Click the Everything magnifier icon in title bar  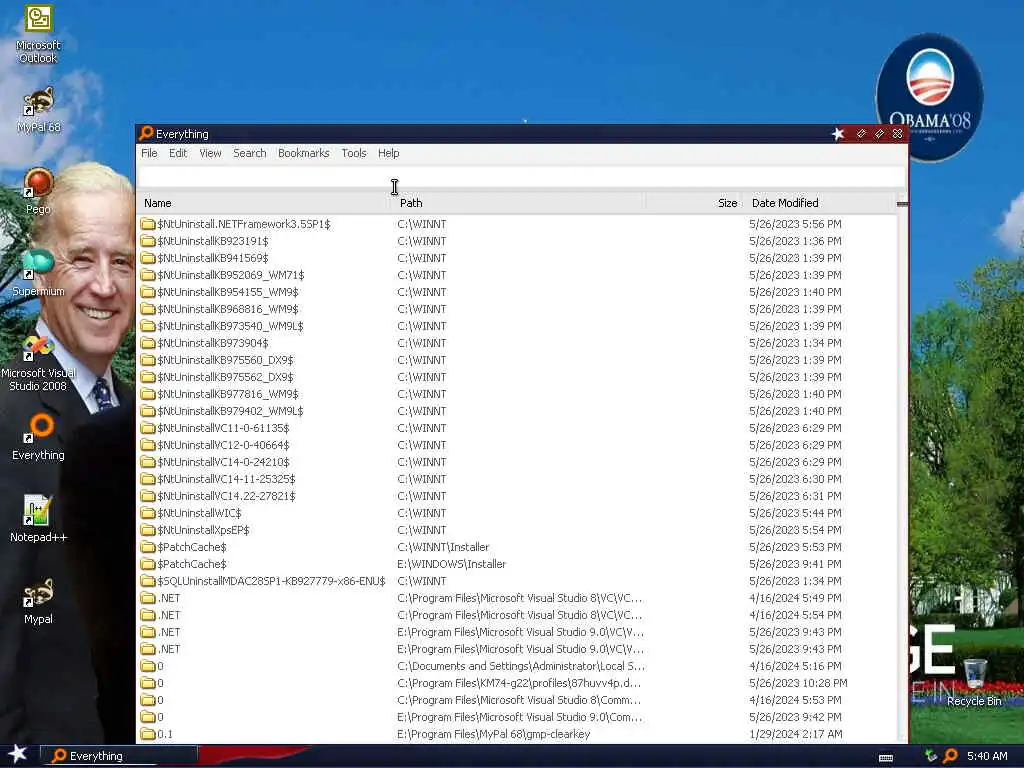tap(146, 133)
